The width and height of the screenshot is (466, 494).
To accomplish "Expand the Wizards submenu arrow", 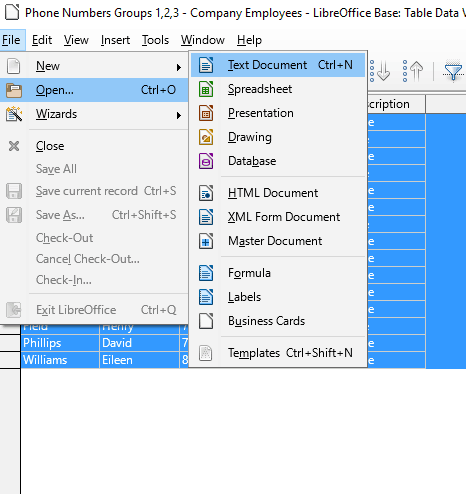I will (179, 115).
